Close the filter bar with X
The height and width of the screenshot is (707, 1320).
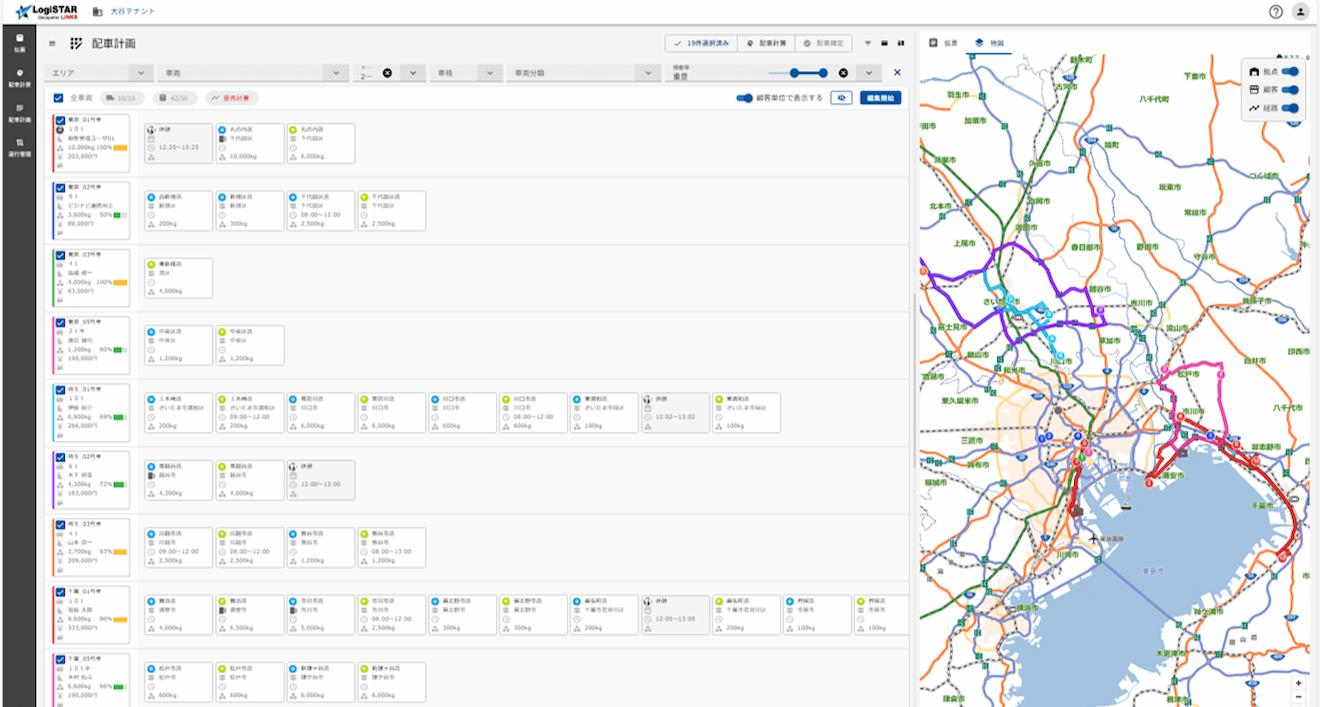click(897, 73)
